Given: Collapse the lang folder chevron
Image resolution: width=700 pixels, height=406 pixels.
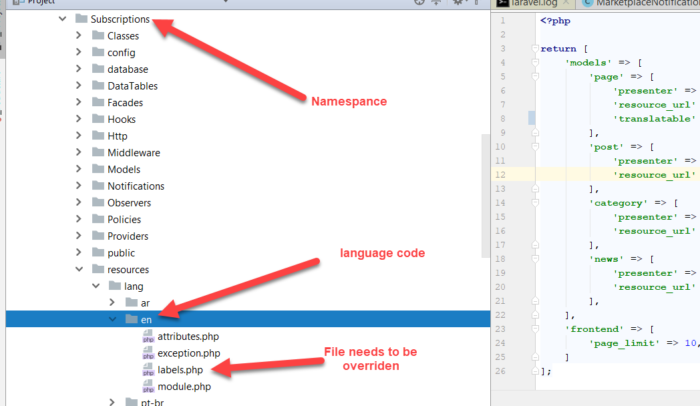Looking at the screenshot, I should click(96, 285).
